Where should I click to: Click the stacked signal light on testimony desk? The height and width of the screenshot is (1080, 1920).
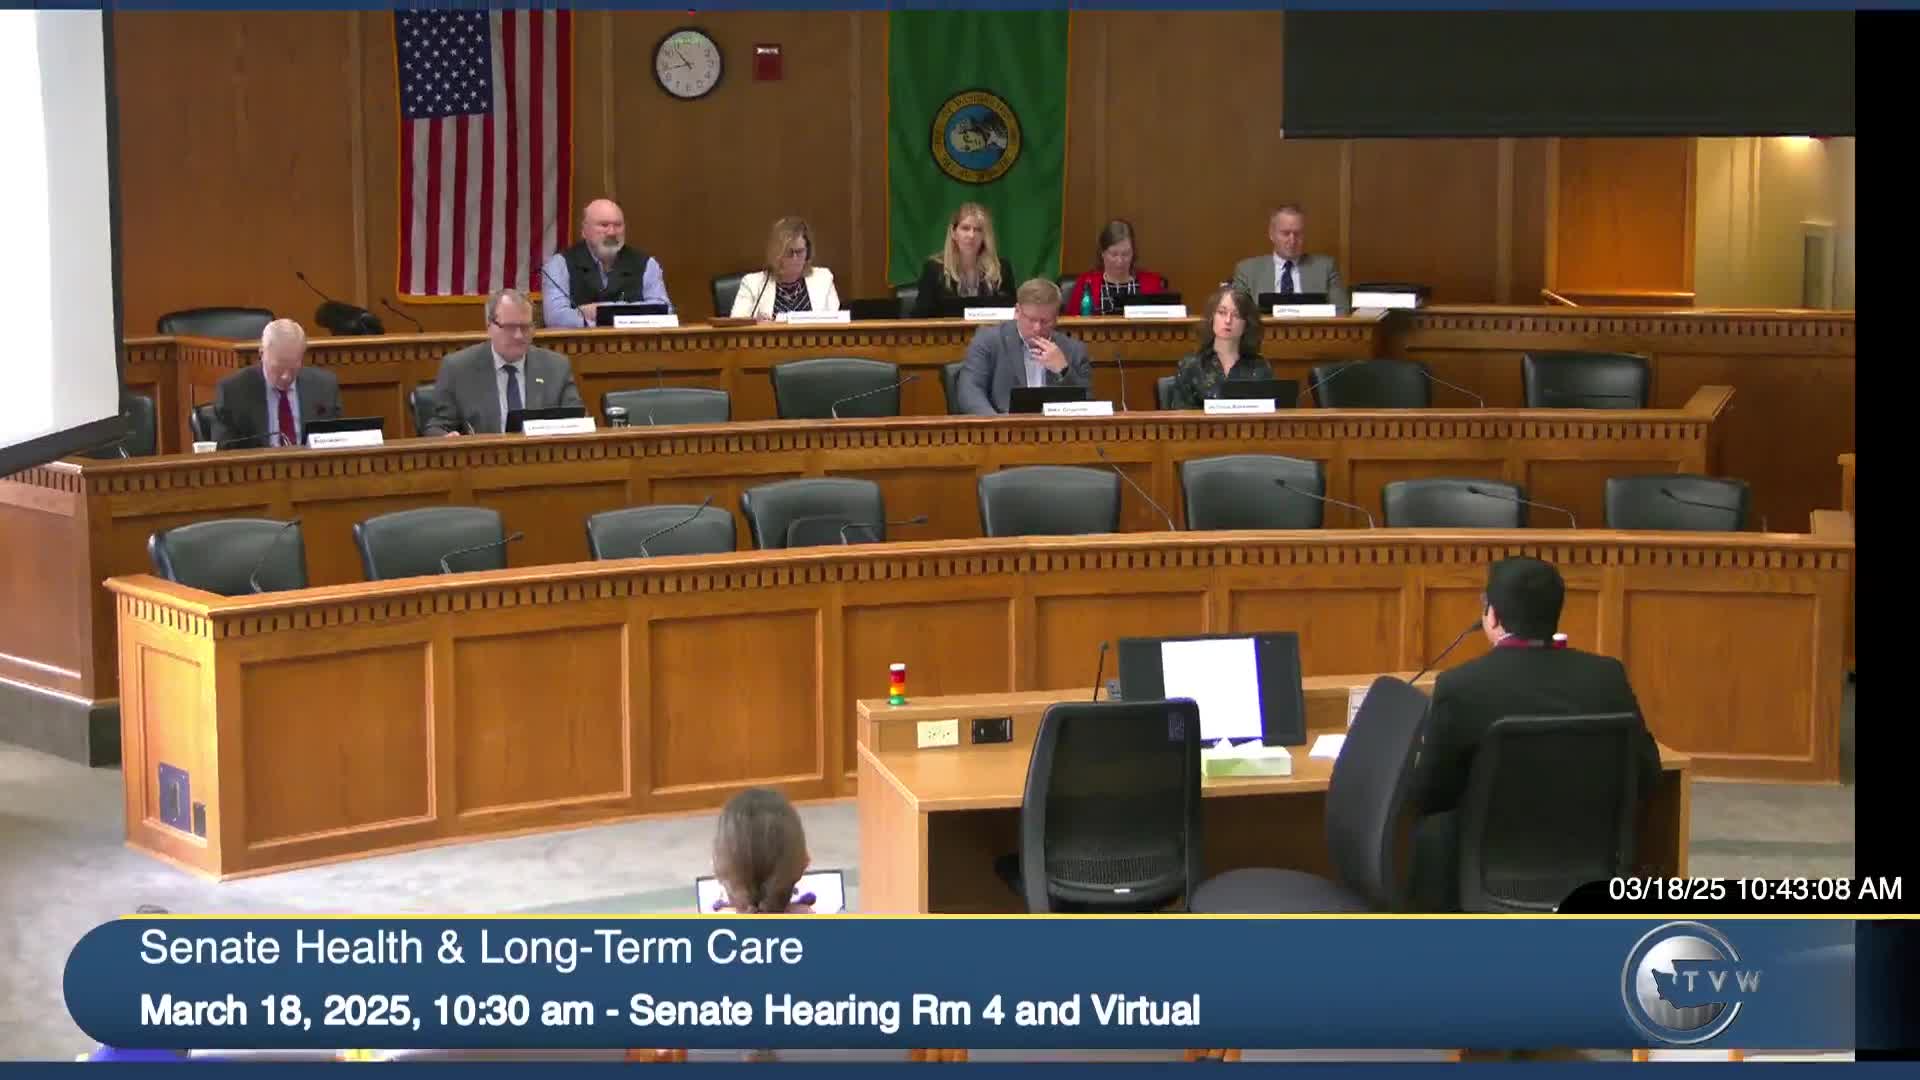[x=897, y=684]
